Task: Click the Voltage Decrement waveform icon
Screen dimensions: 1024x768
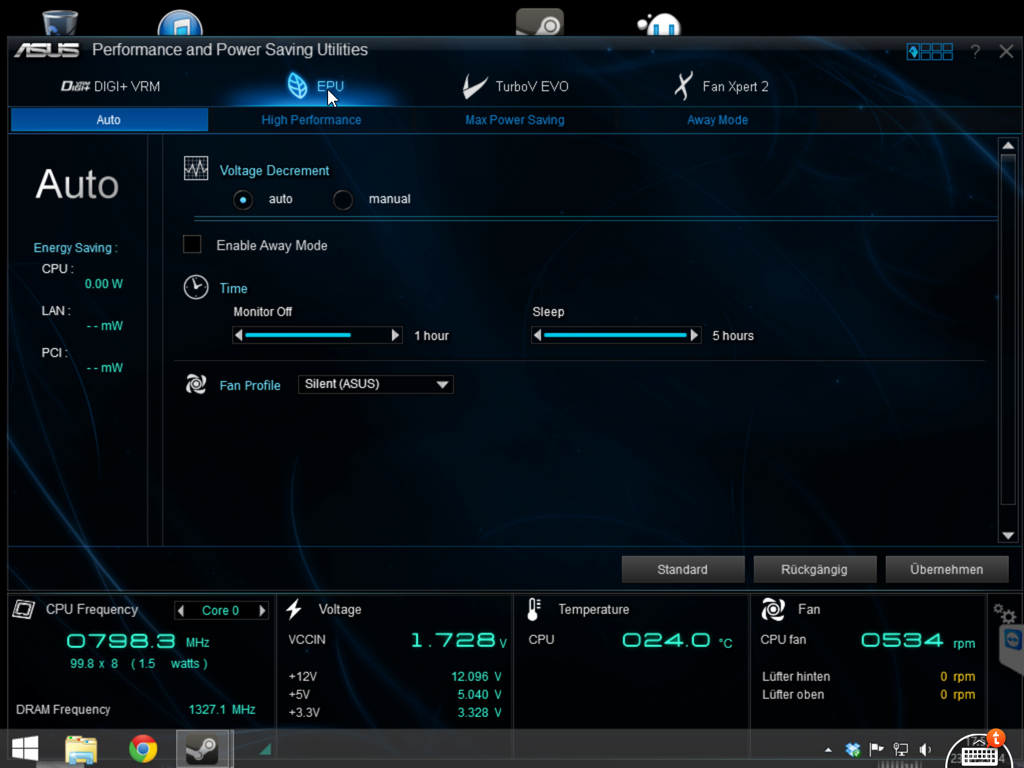Action: (196, 168)
